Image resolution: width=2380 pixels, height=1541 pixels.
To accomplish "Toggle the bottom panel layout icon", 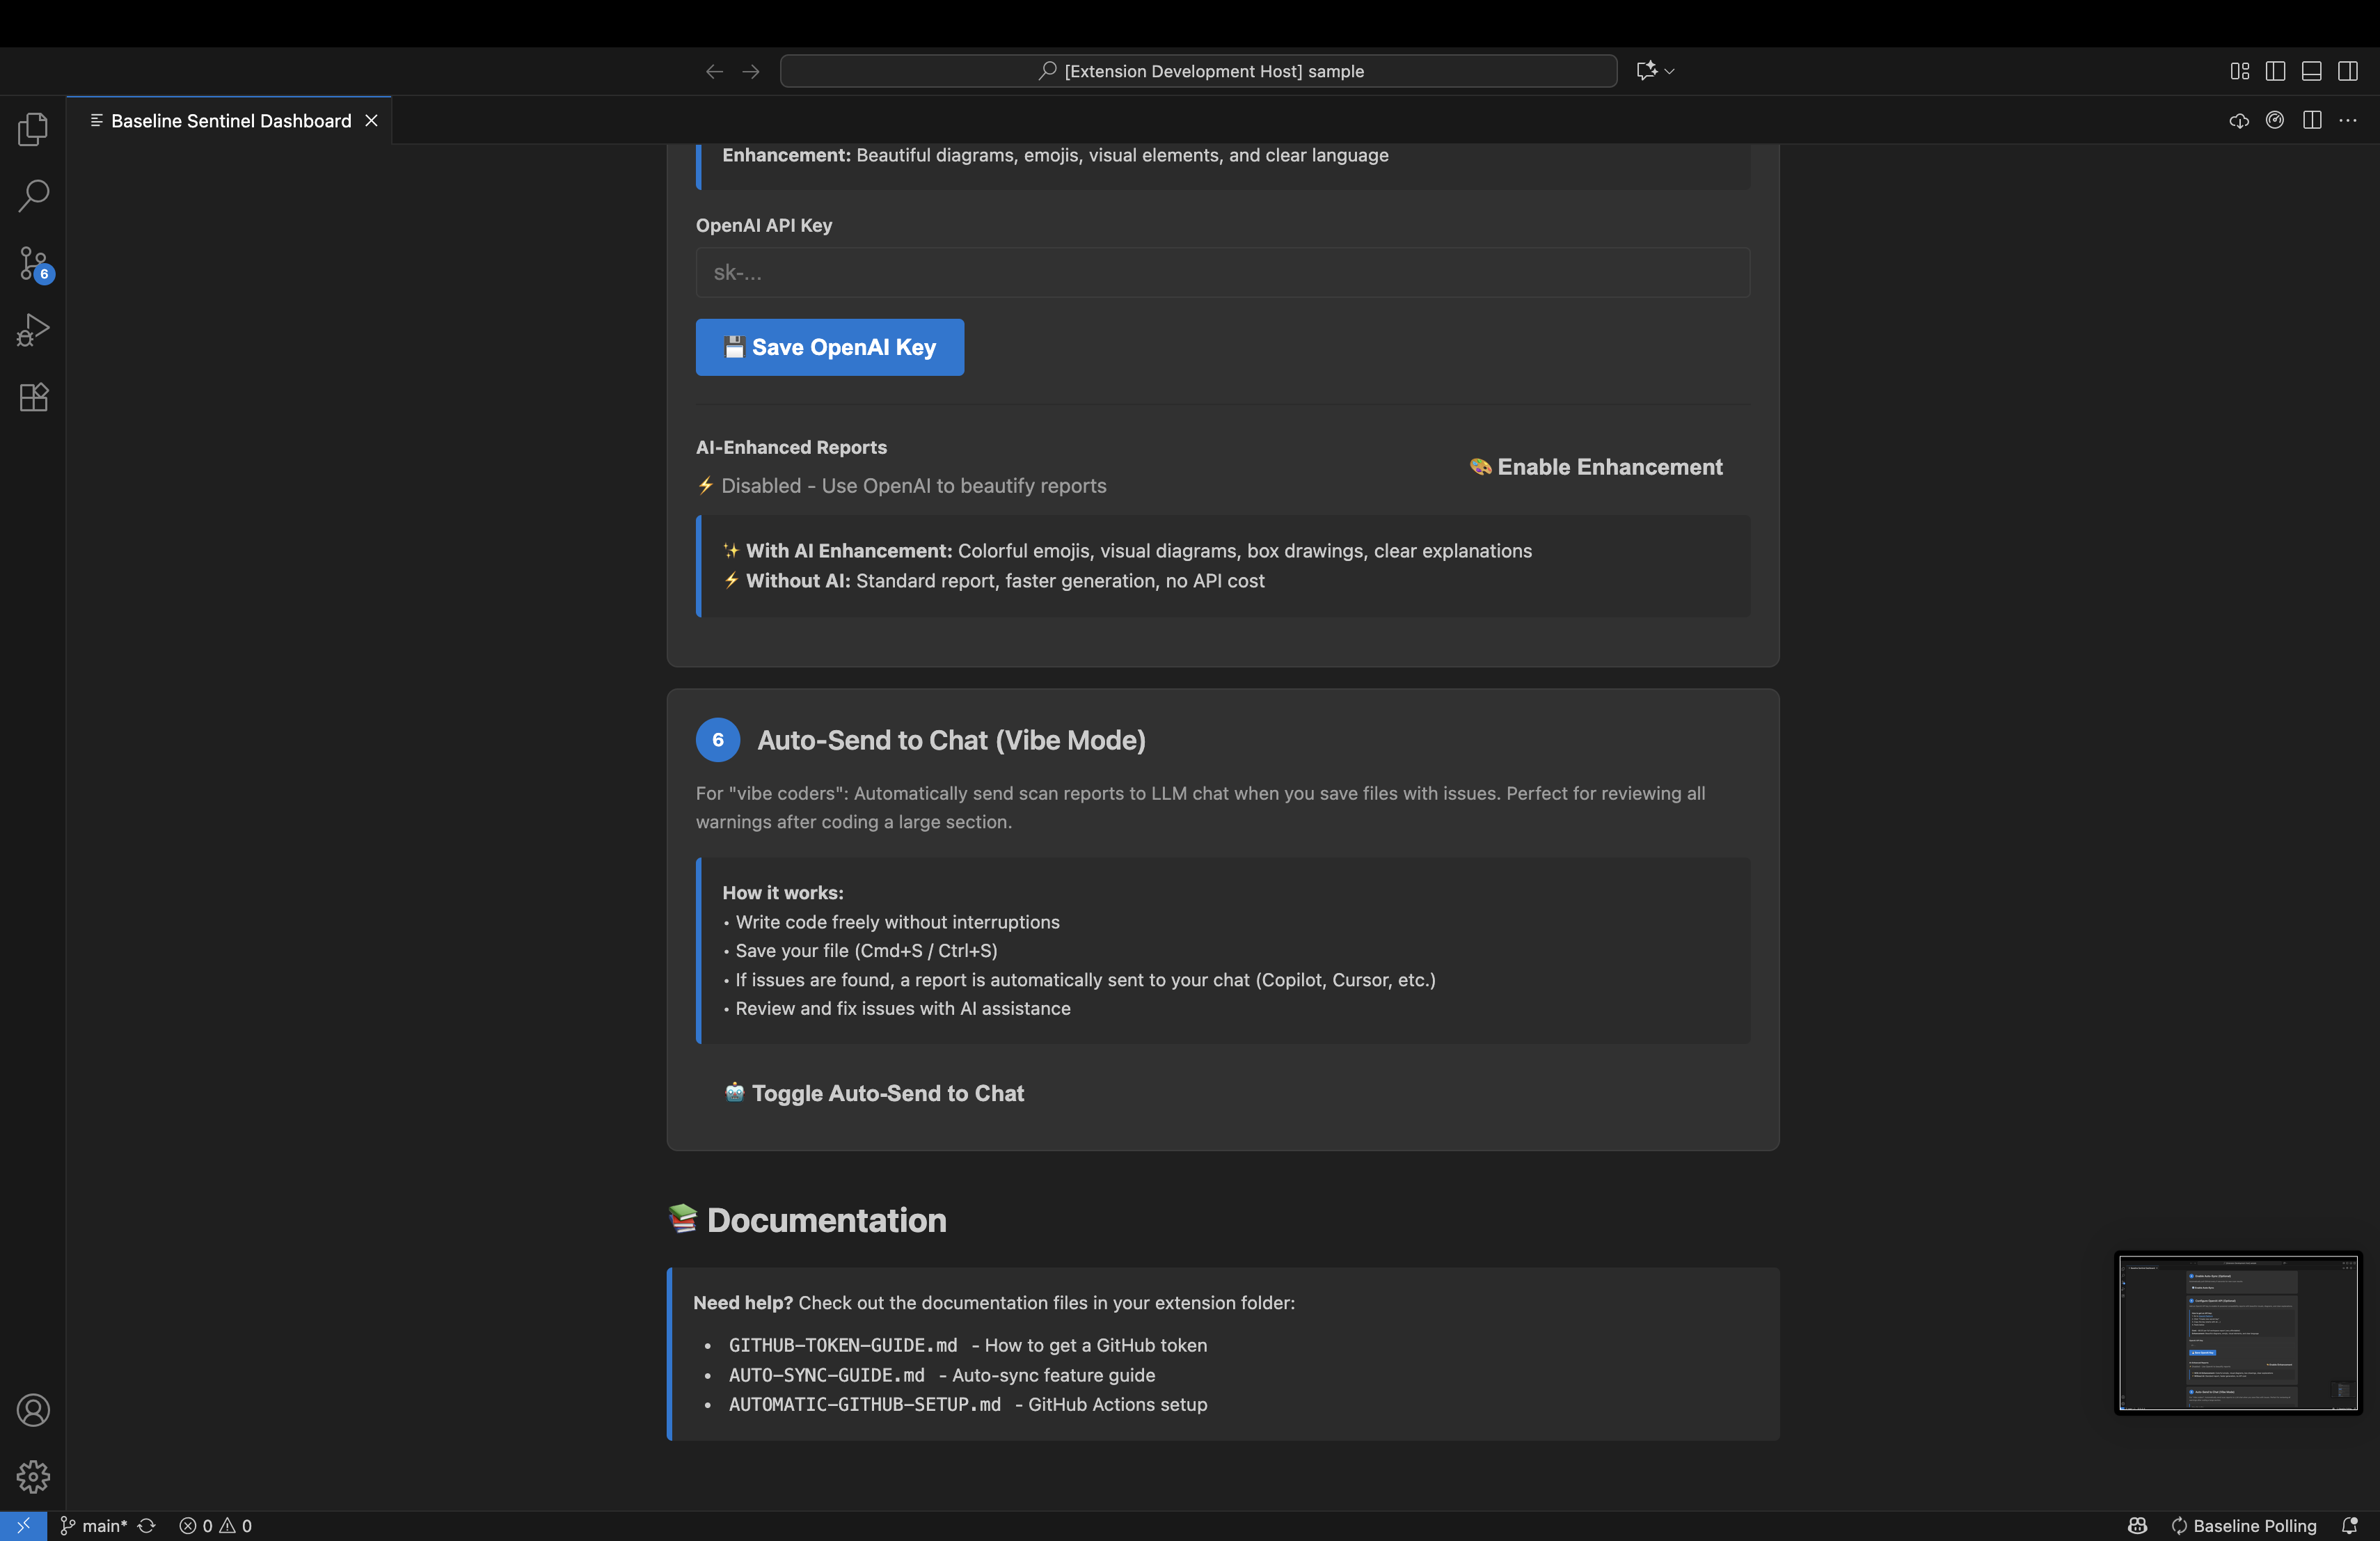I will [2311, 71].
